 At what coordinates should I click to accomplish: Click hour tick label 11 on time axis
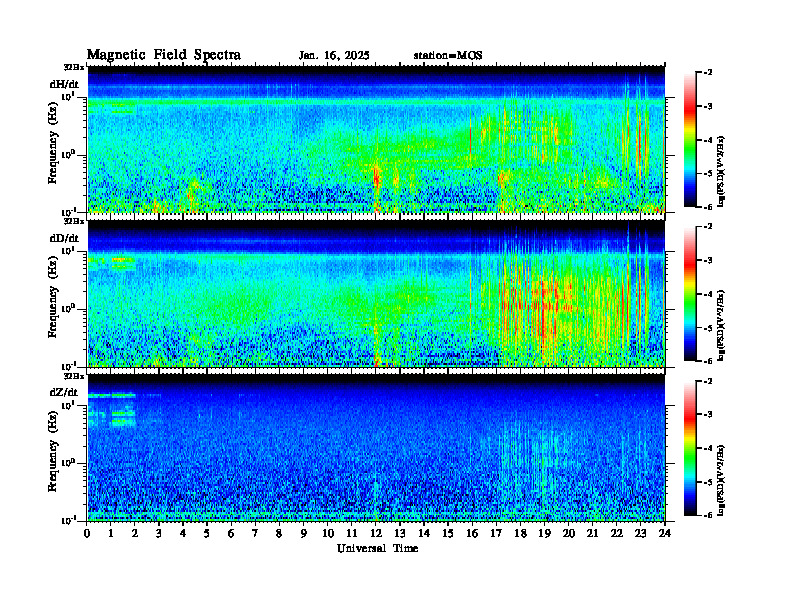(x=352, y=534)
